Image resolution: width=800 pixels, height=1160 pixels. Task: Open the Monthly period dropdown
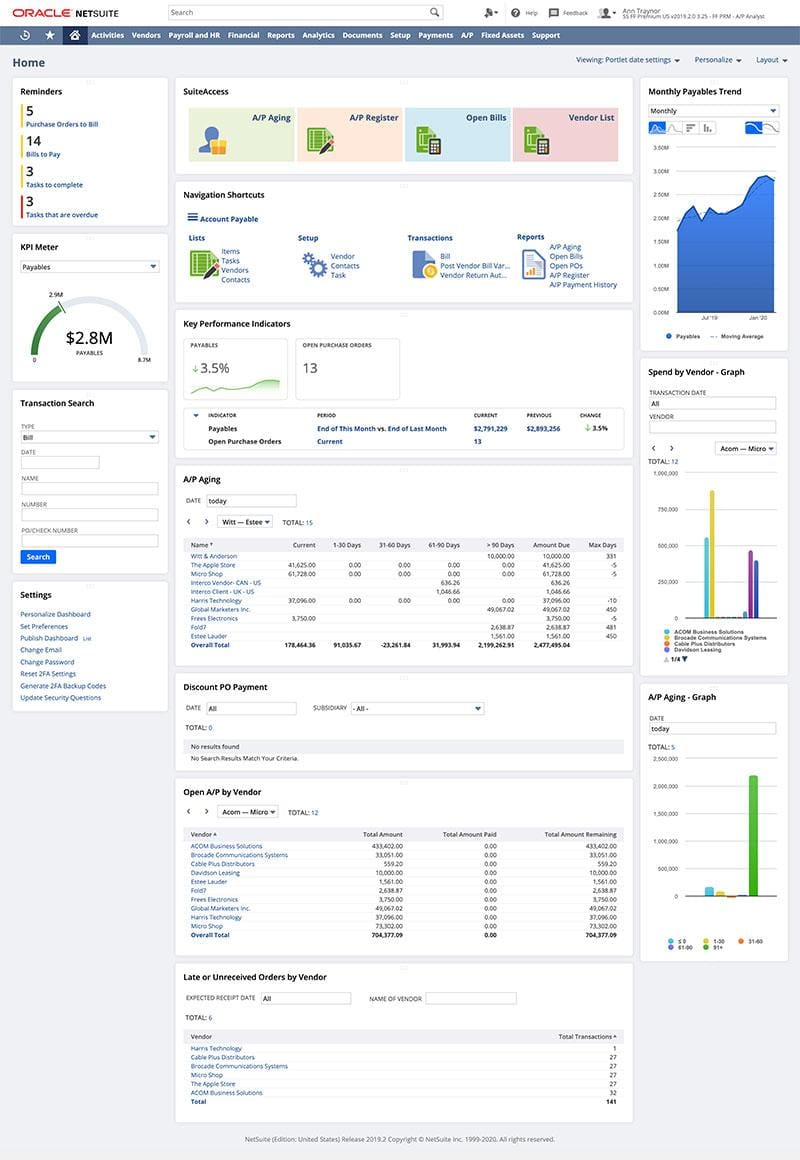point(713,111)
